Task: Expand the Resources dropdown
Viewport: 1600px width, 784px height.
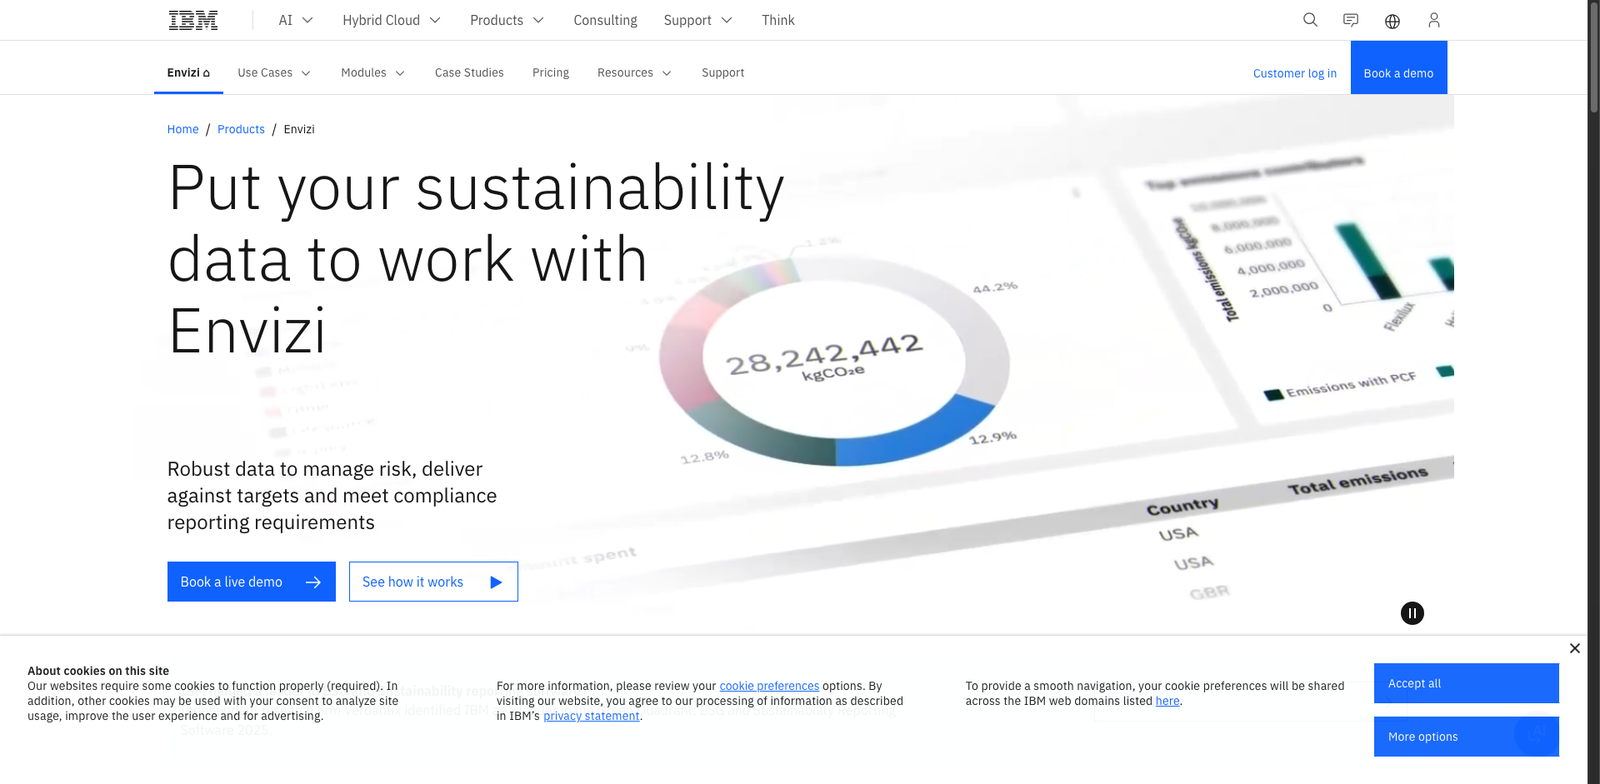Action: point(634,73)
